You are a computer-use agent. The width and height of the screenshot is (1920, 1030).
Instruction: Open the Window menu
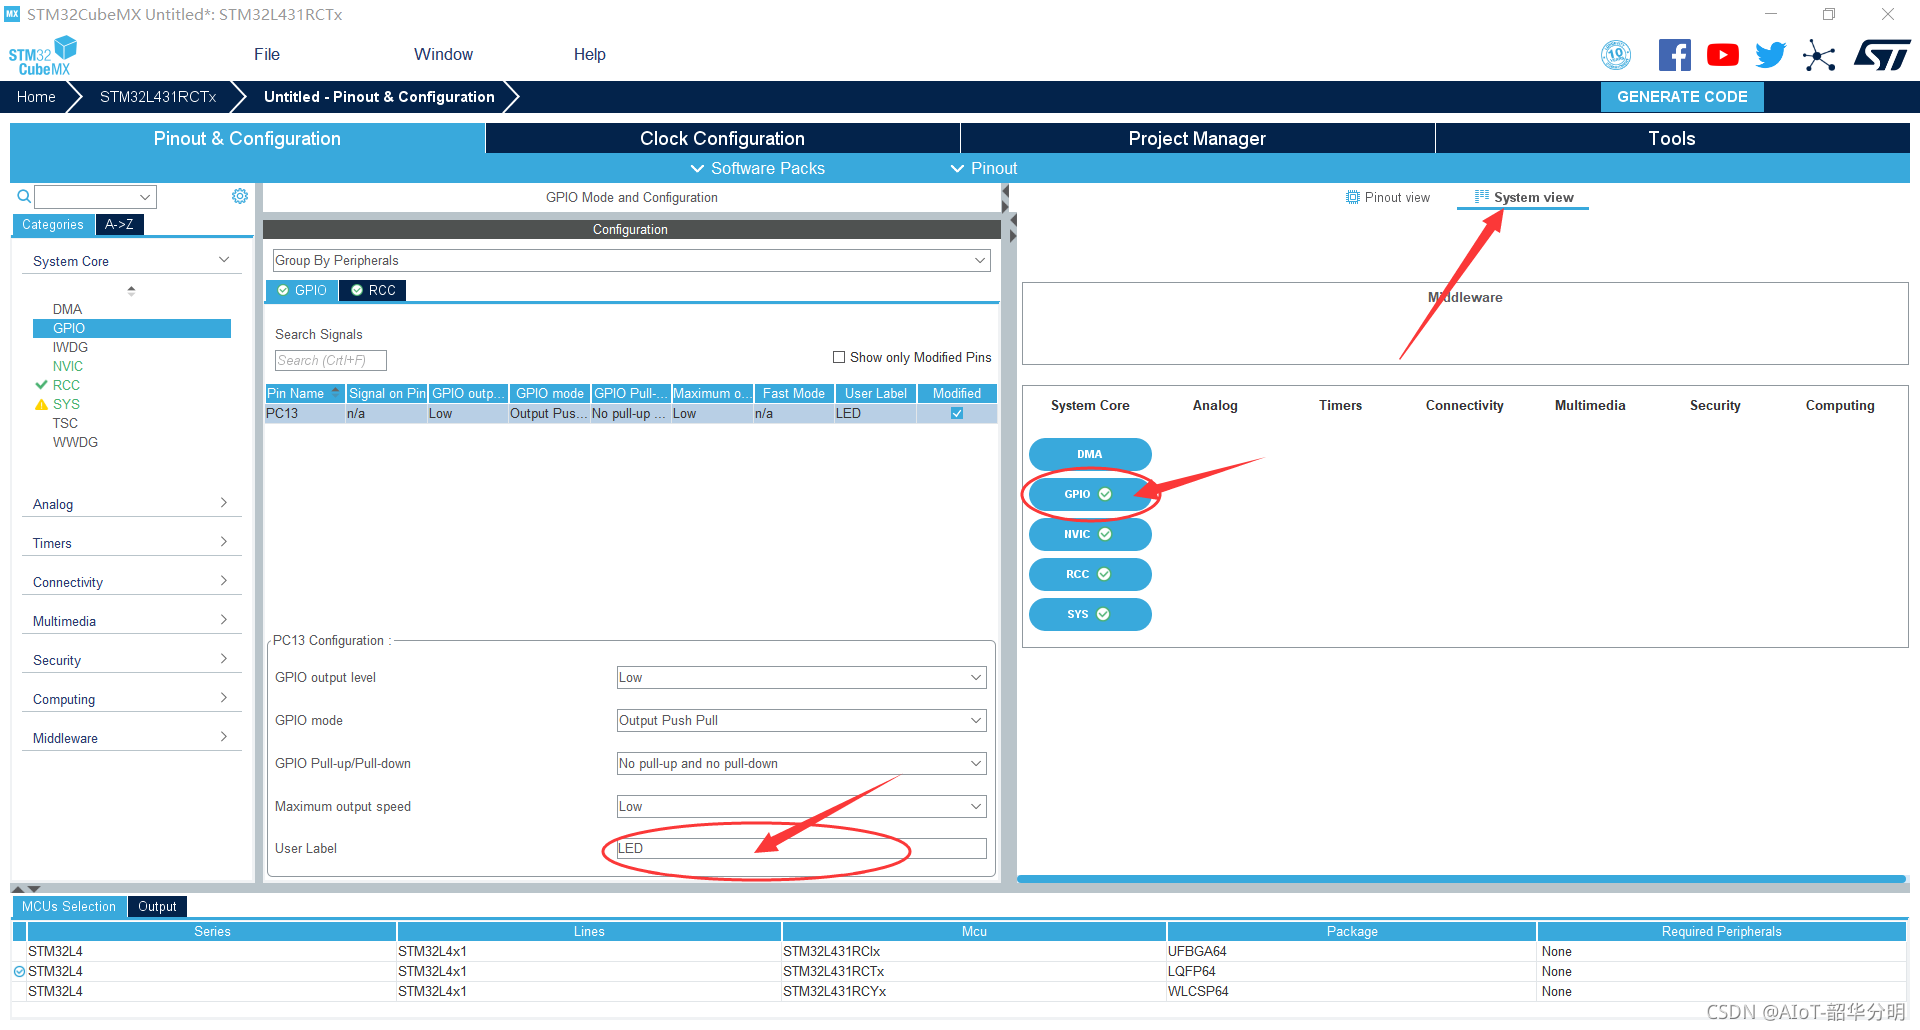pos(443,54)
